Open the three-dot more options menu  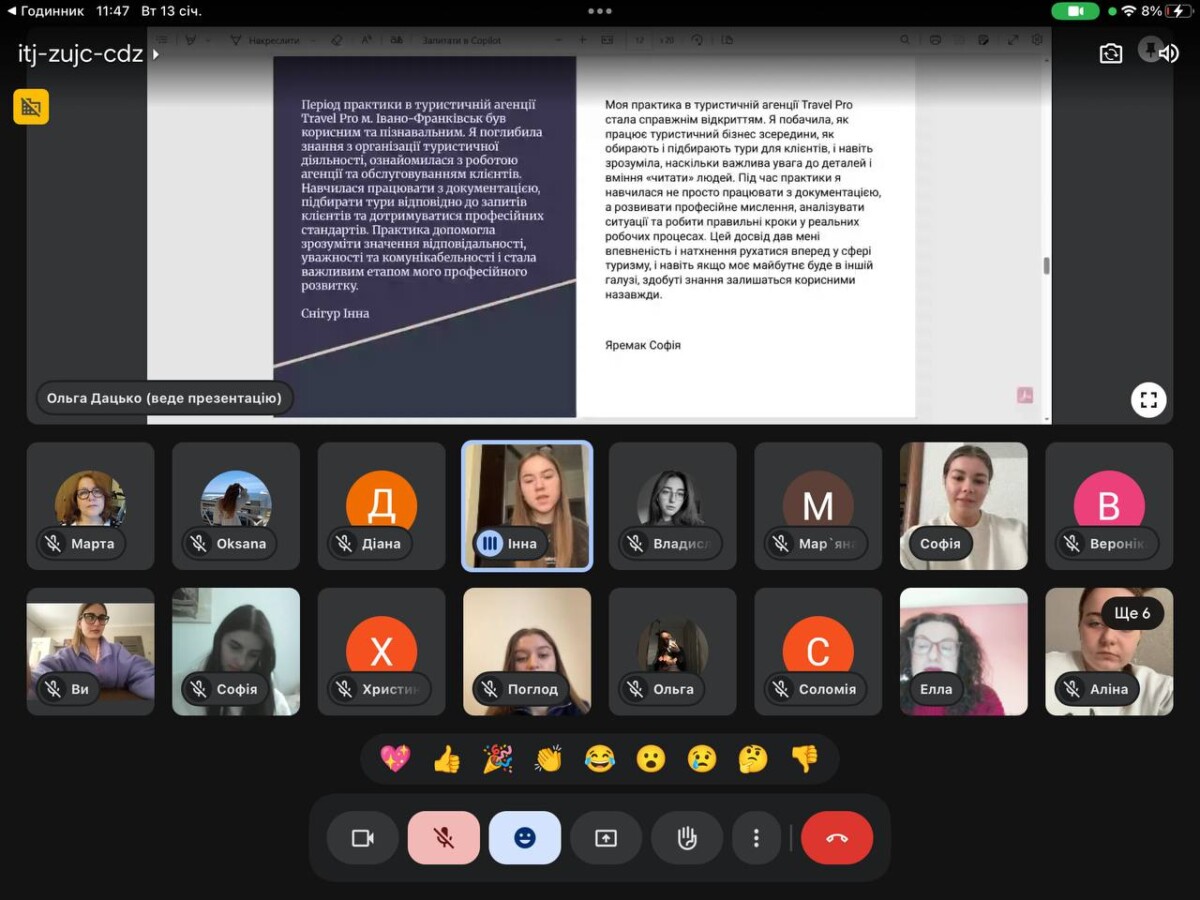pos(757,838)
